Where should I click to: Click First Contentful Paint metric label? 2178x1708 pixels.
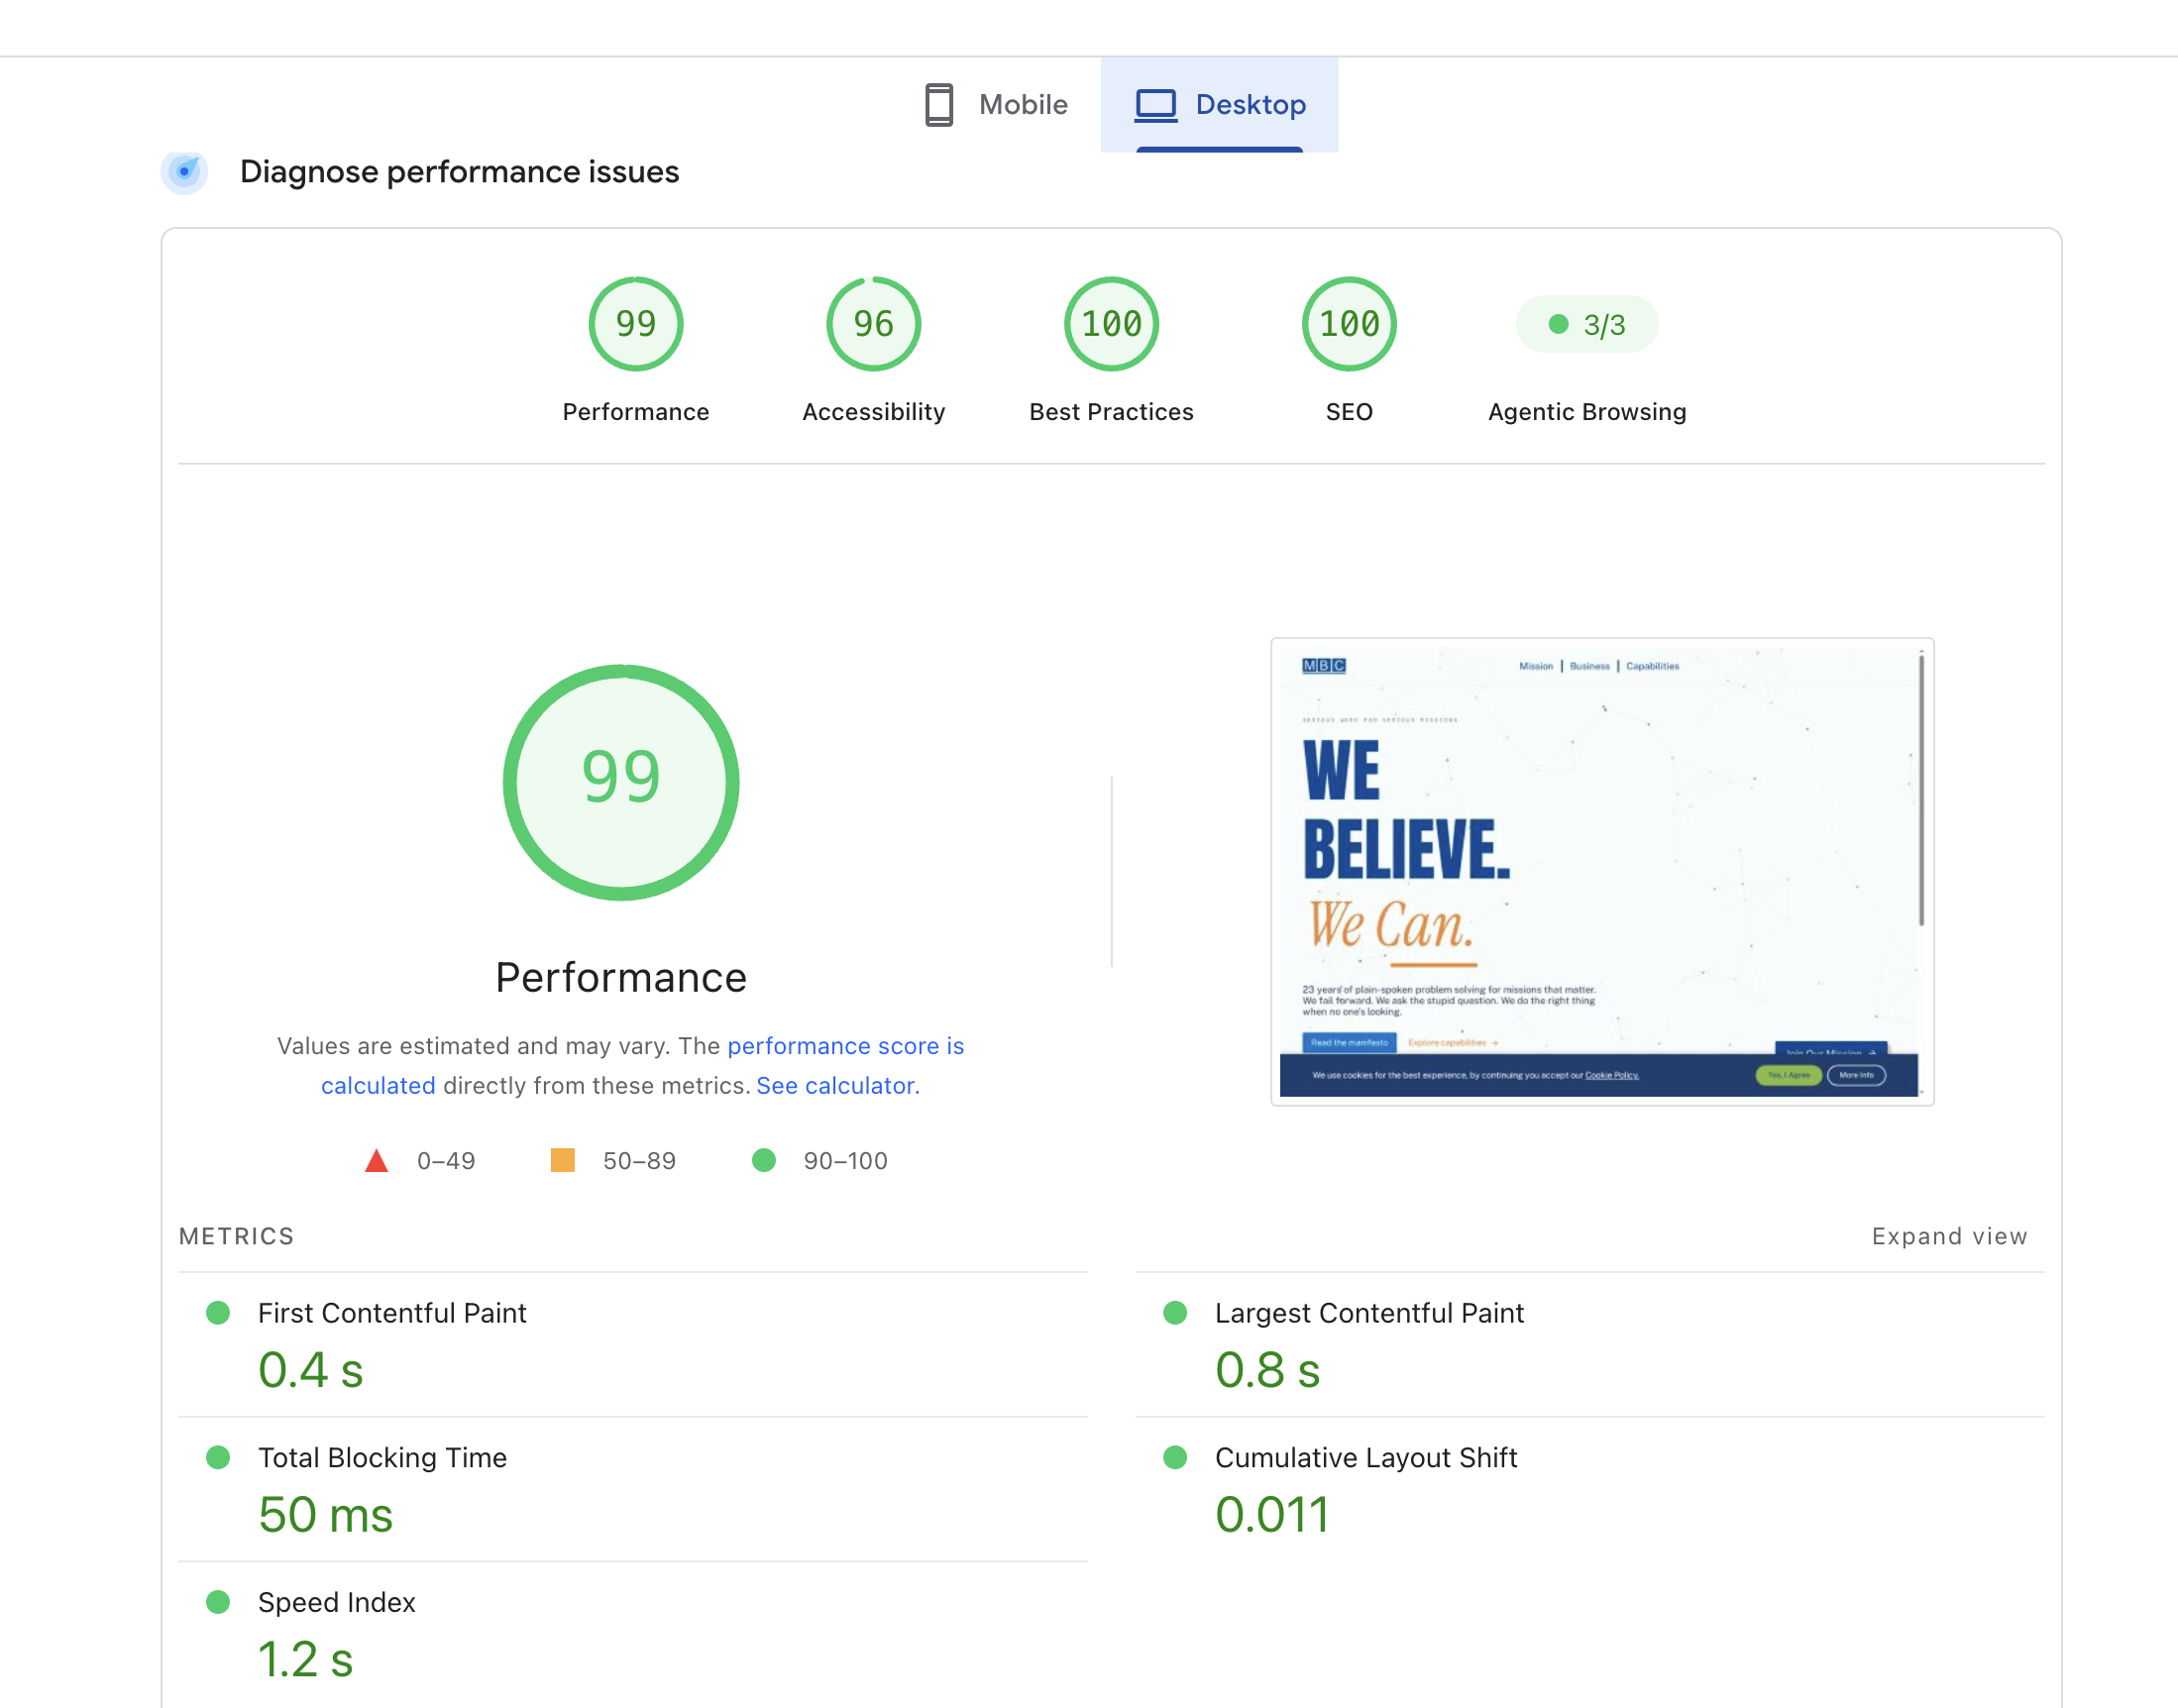click(x=392, y=1313)
